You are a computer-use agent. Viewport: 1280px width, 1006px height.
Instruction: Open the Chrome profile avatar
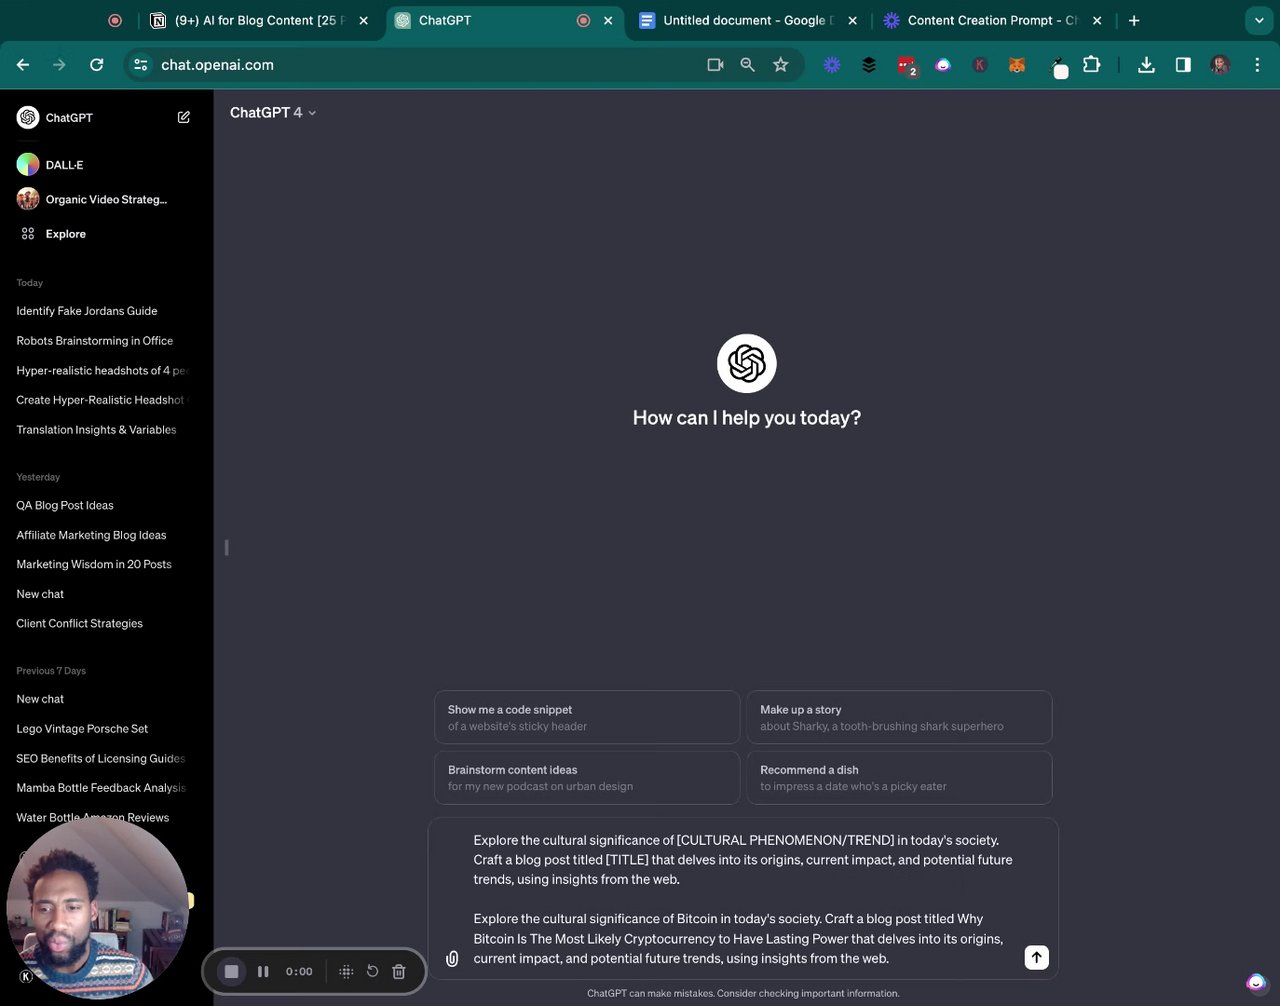1220,65
